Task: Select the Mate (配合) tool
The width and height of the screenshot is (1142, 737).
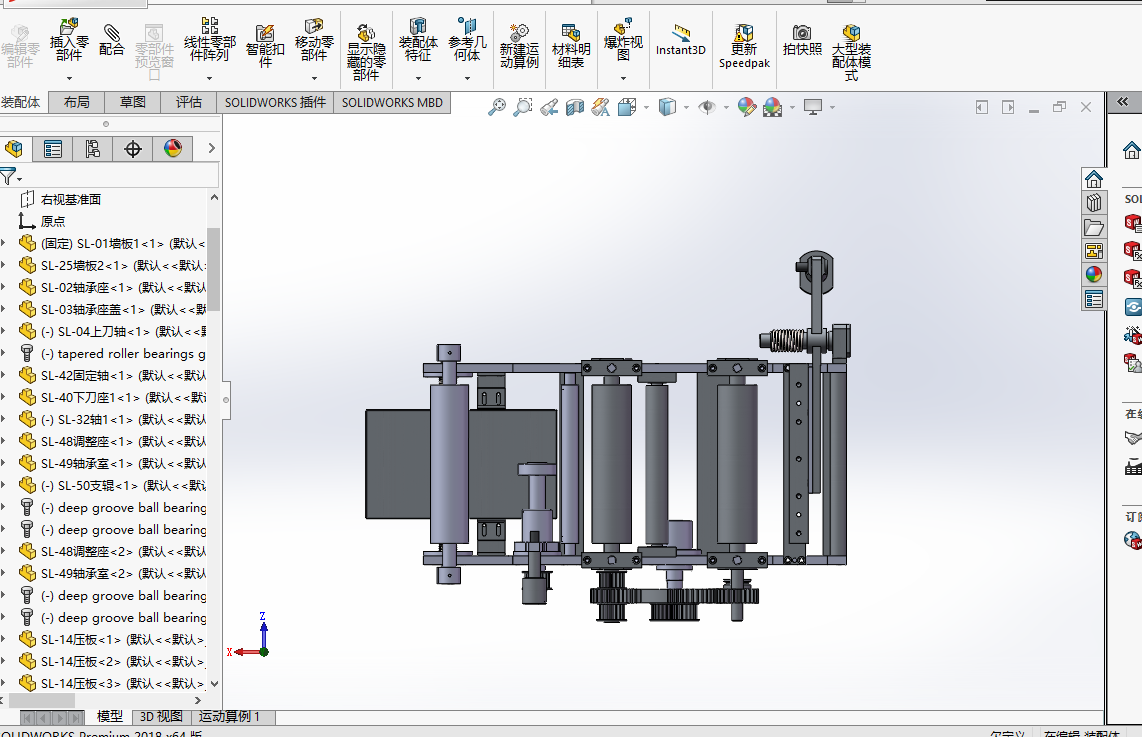Action: pyautogui.click(x=111, y=40)
